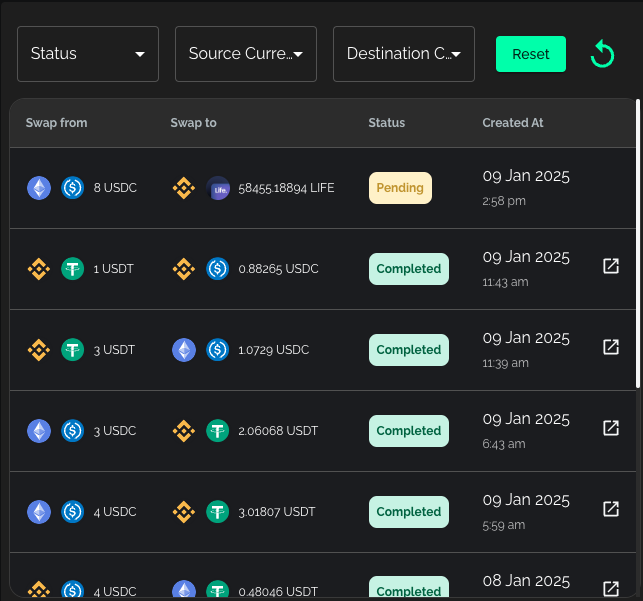Viewport: 643px width, 601px height.
Task: Select the 1.0729 USDC amount
Action: (274, 350)
